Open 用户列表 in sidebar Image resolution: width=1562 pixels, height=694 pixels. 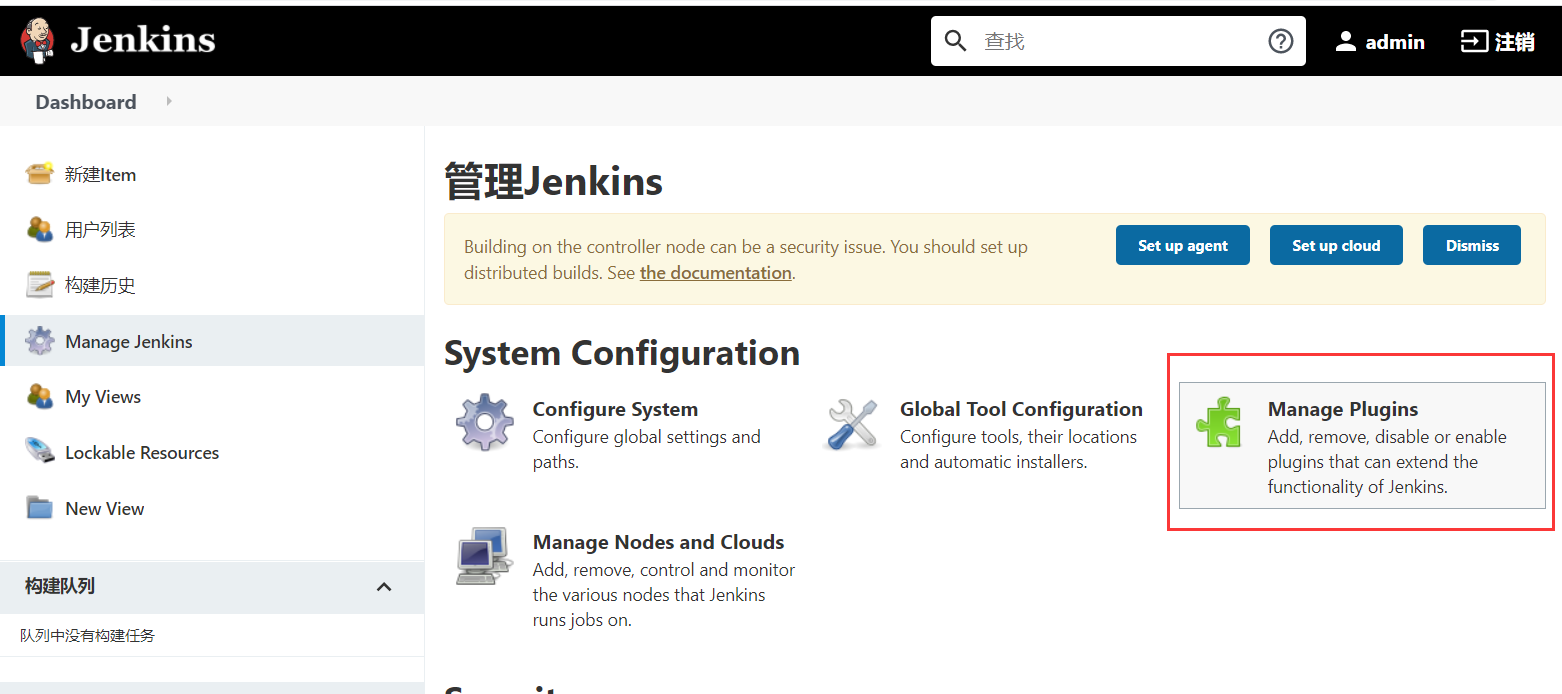point(100,230)
